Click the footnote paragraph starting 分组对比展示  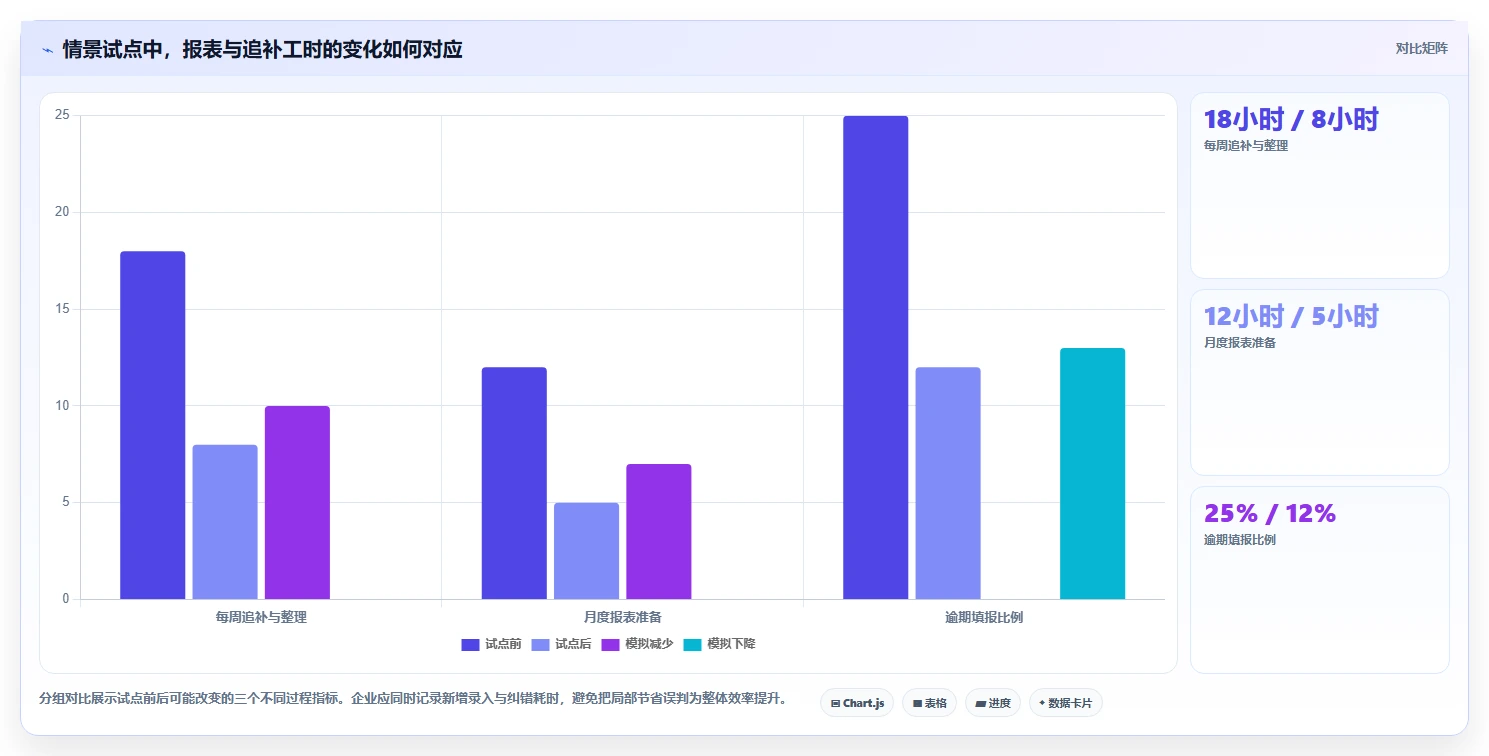(x=413, y=699)
